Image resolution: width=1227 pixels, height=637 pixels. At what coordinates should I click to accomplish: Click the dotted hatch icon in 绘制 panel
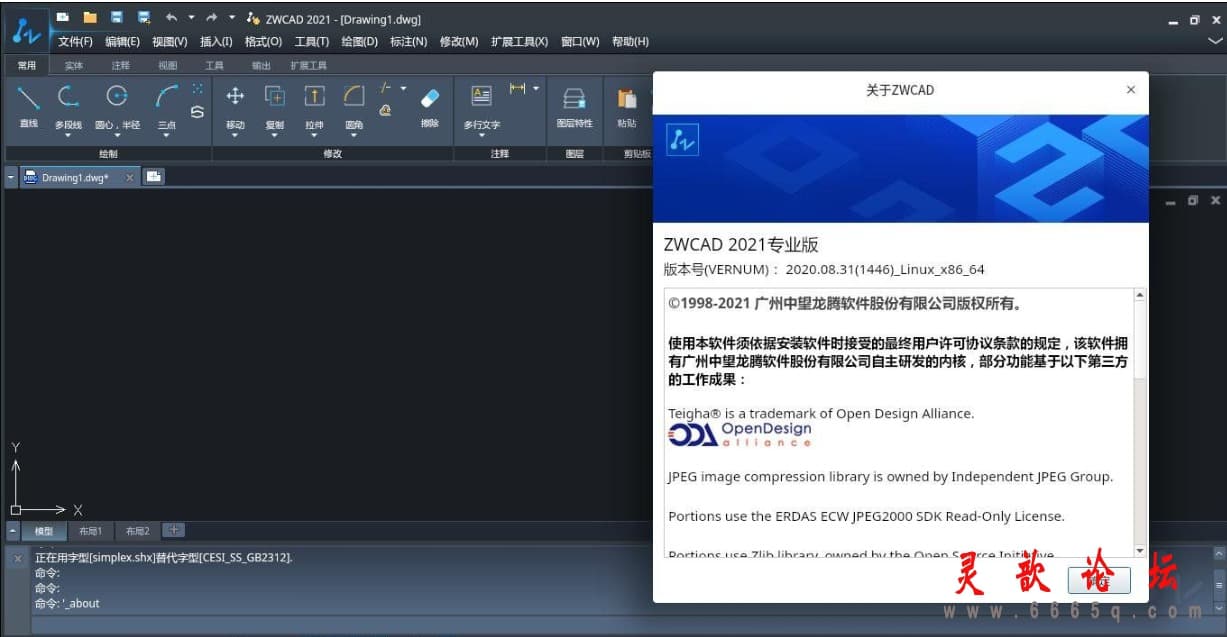197,88
